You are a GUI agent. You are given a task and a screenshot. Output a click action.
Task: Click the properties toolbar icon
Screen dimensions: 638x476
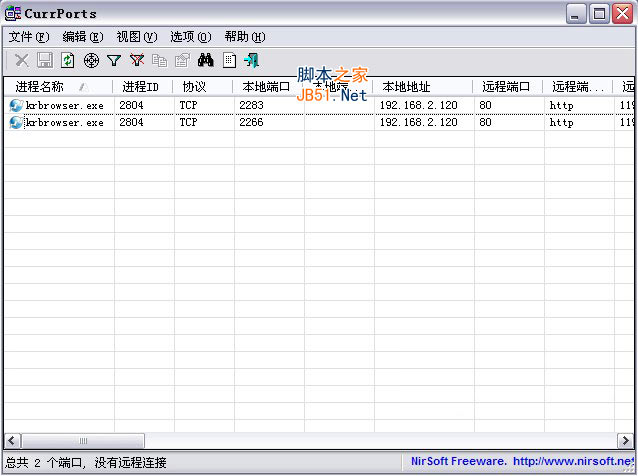pyautogui.click(x=182, y=61)
